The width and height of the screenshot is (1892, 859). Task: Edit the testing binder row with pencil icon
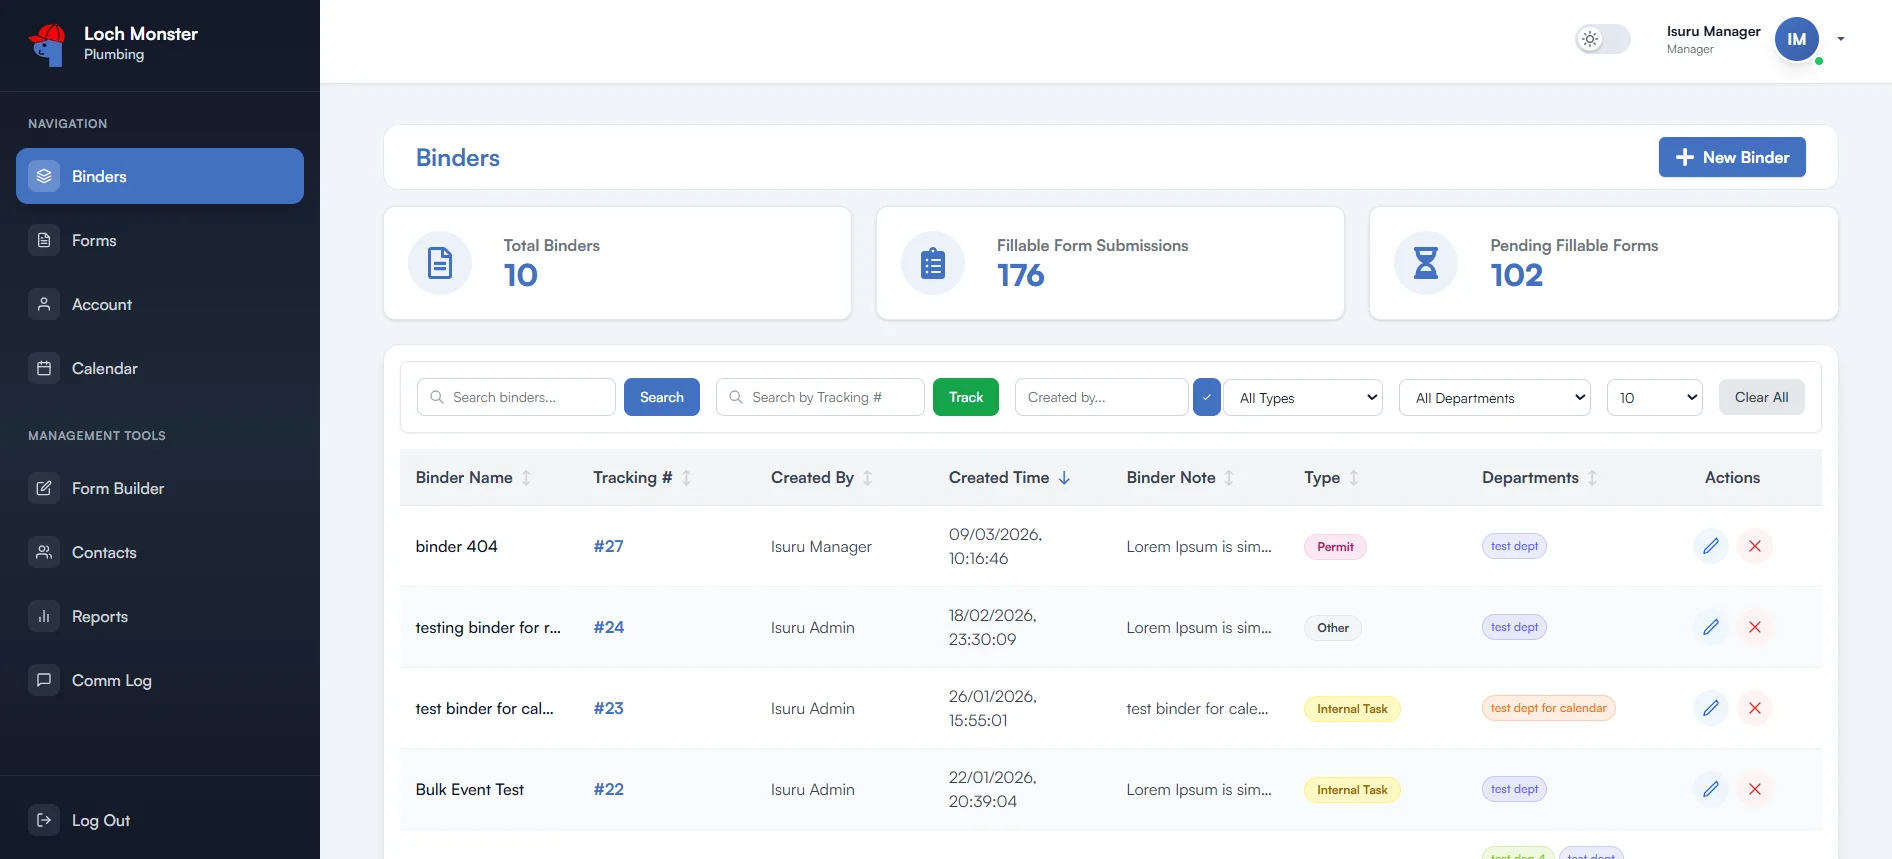coord(1710,627)
